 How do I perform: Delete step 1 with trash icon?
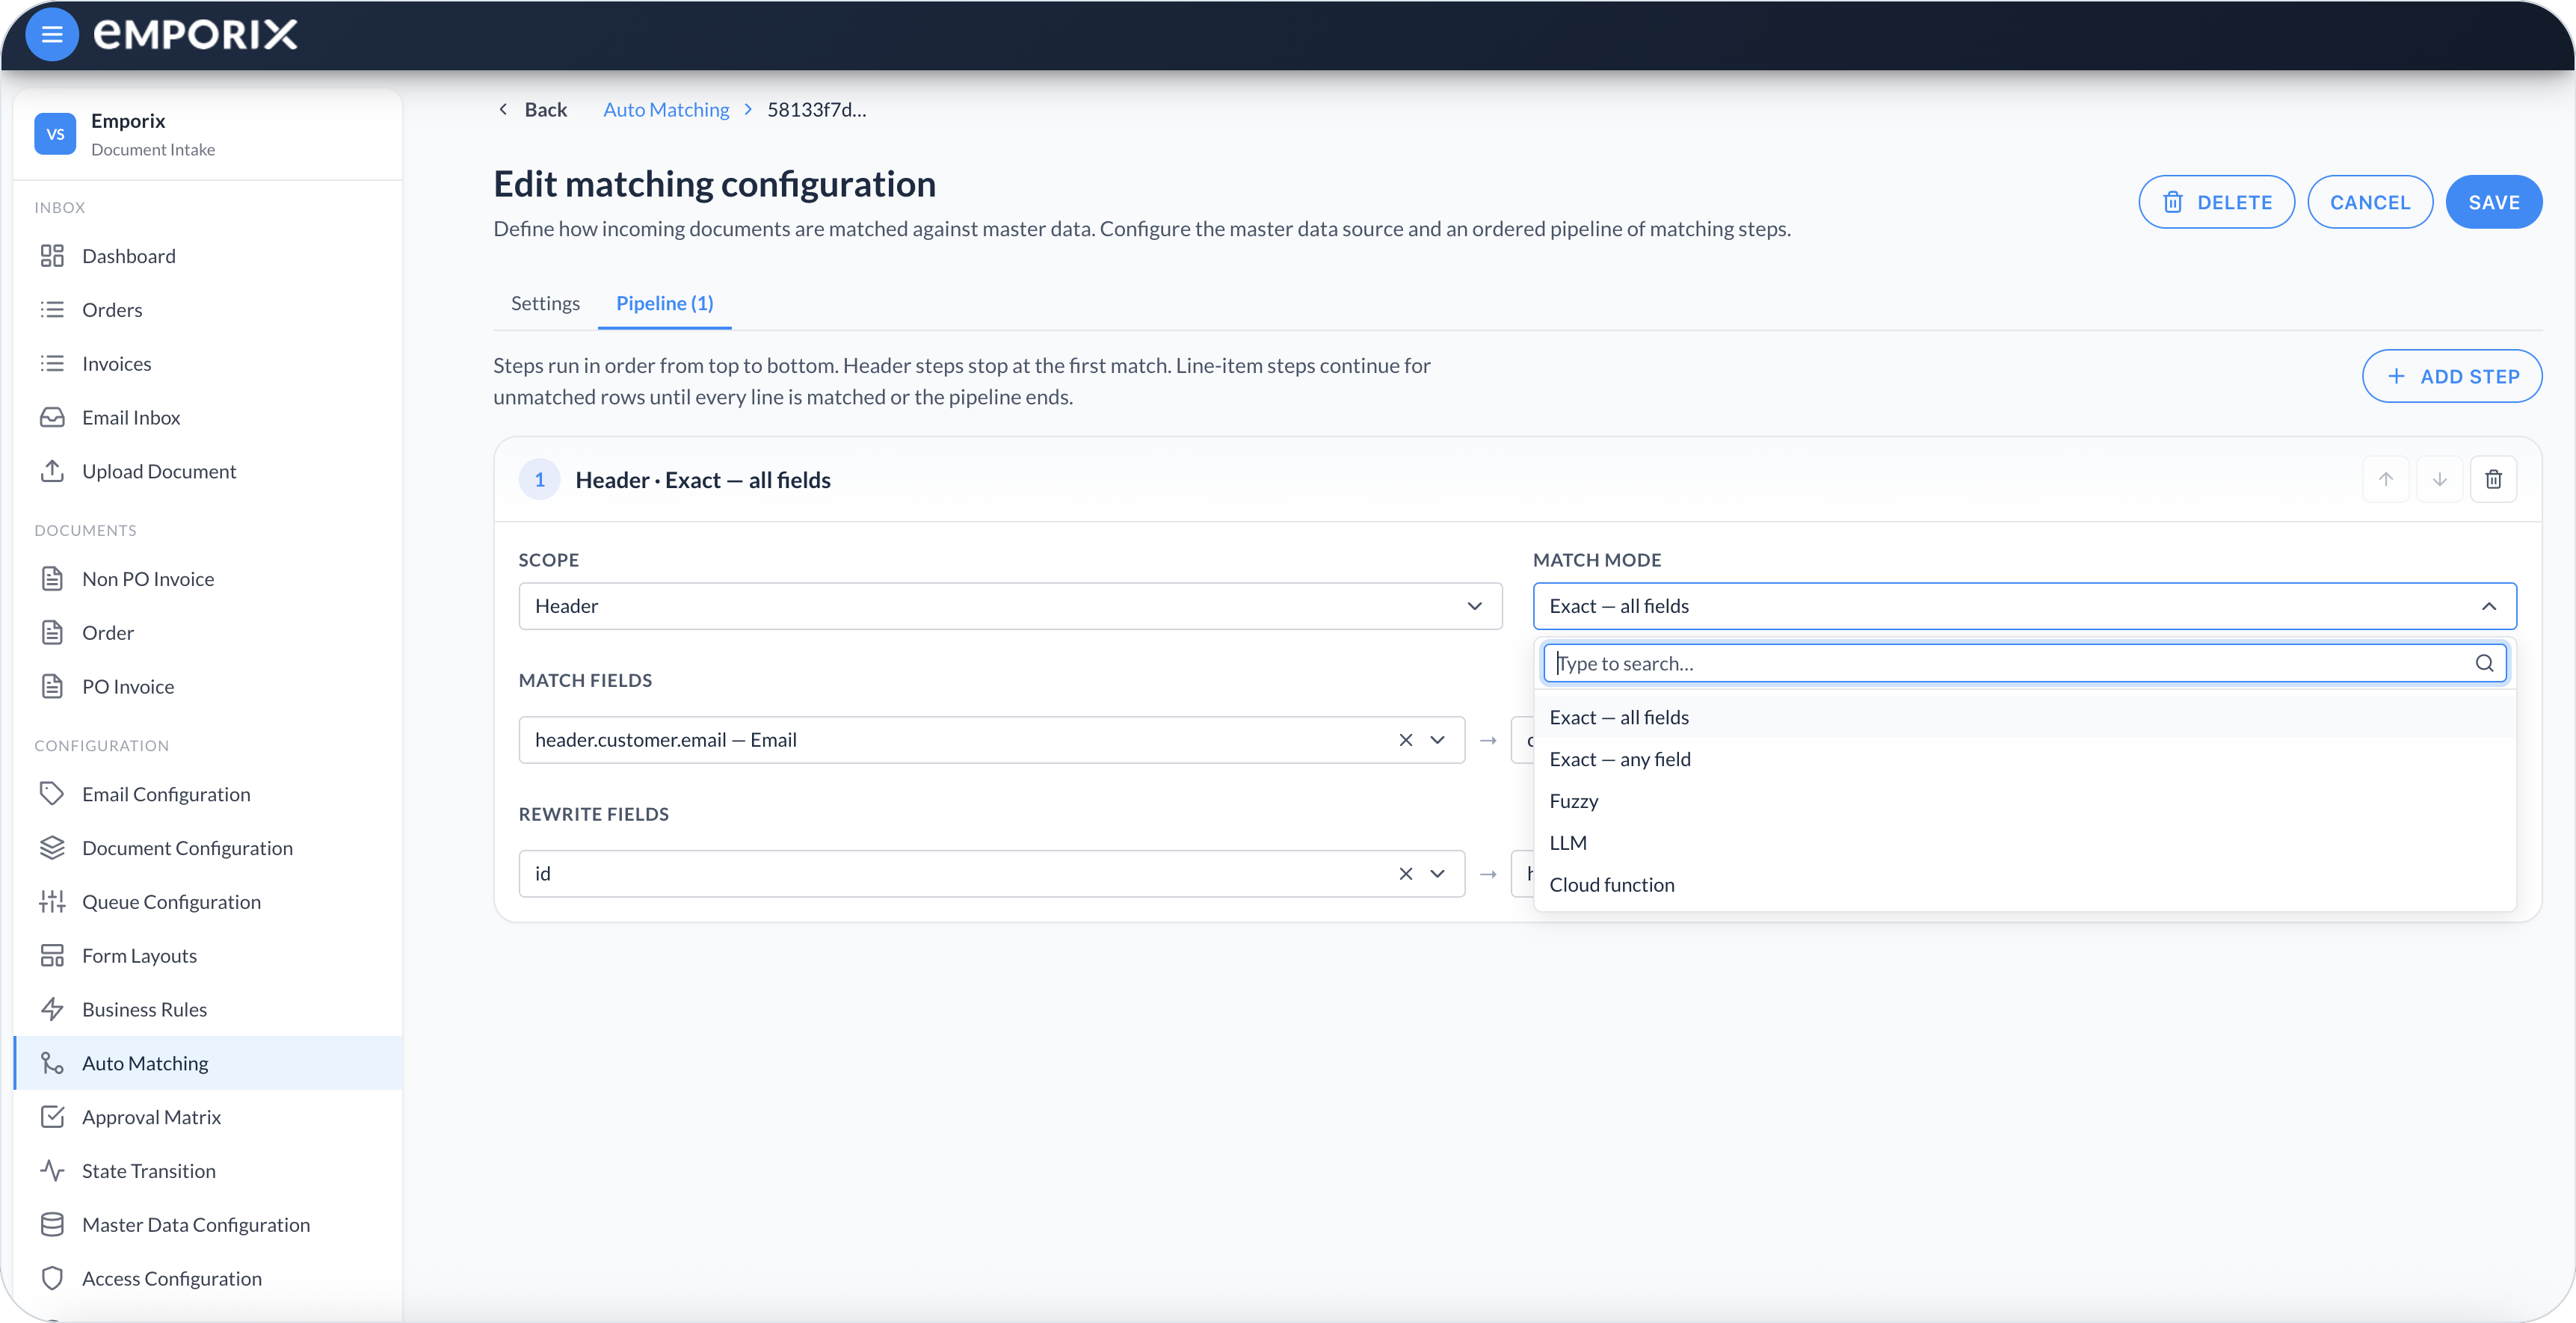(x=2494, y=480)
